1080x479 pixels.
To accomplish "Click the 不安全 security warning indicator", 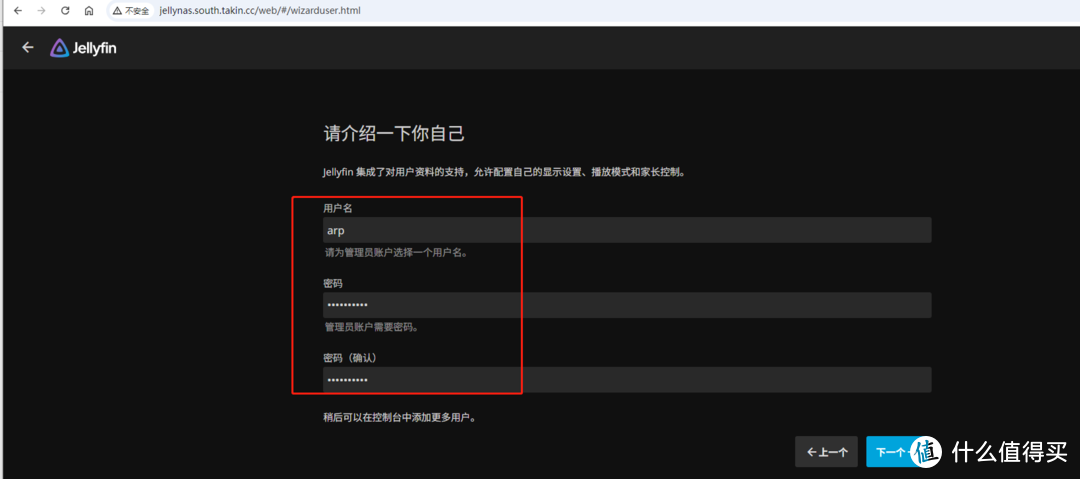I will click(x=131, y=10).
